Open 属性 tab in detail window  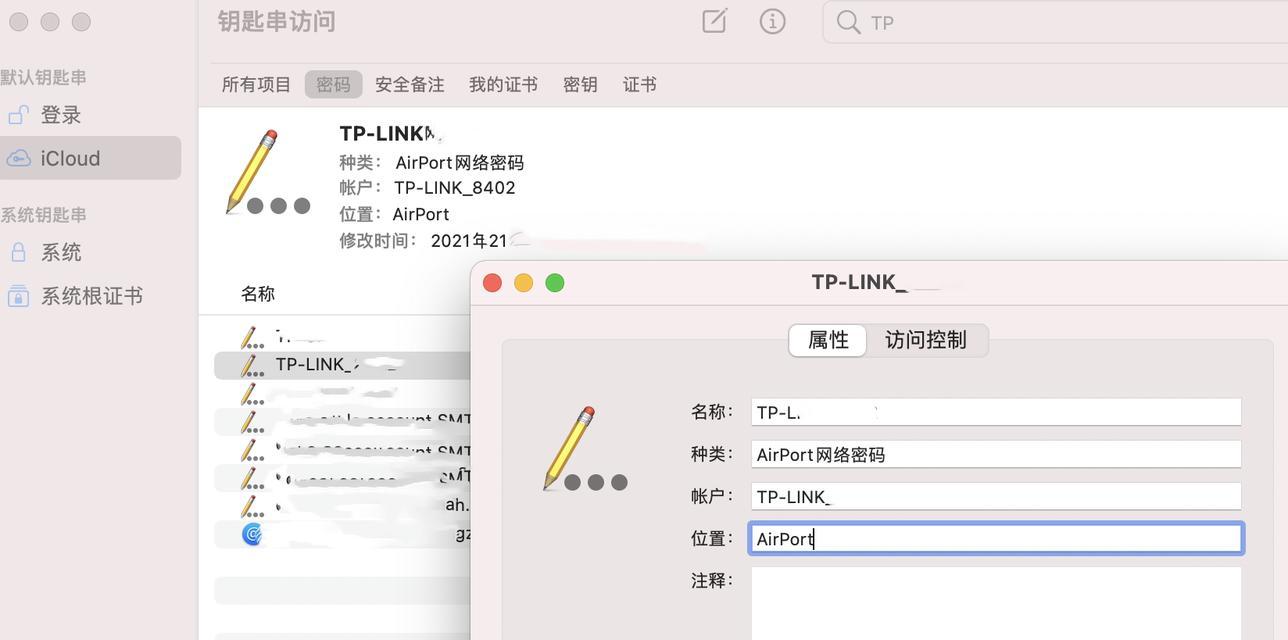828,340
